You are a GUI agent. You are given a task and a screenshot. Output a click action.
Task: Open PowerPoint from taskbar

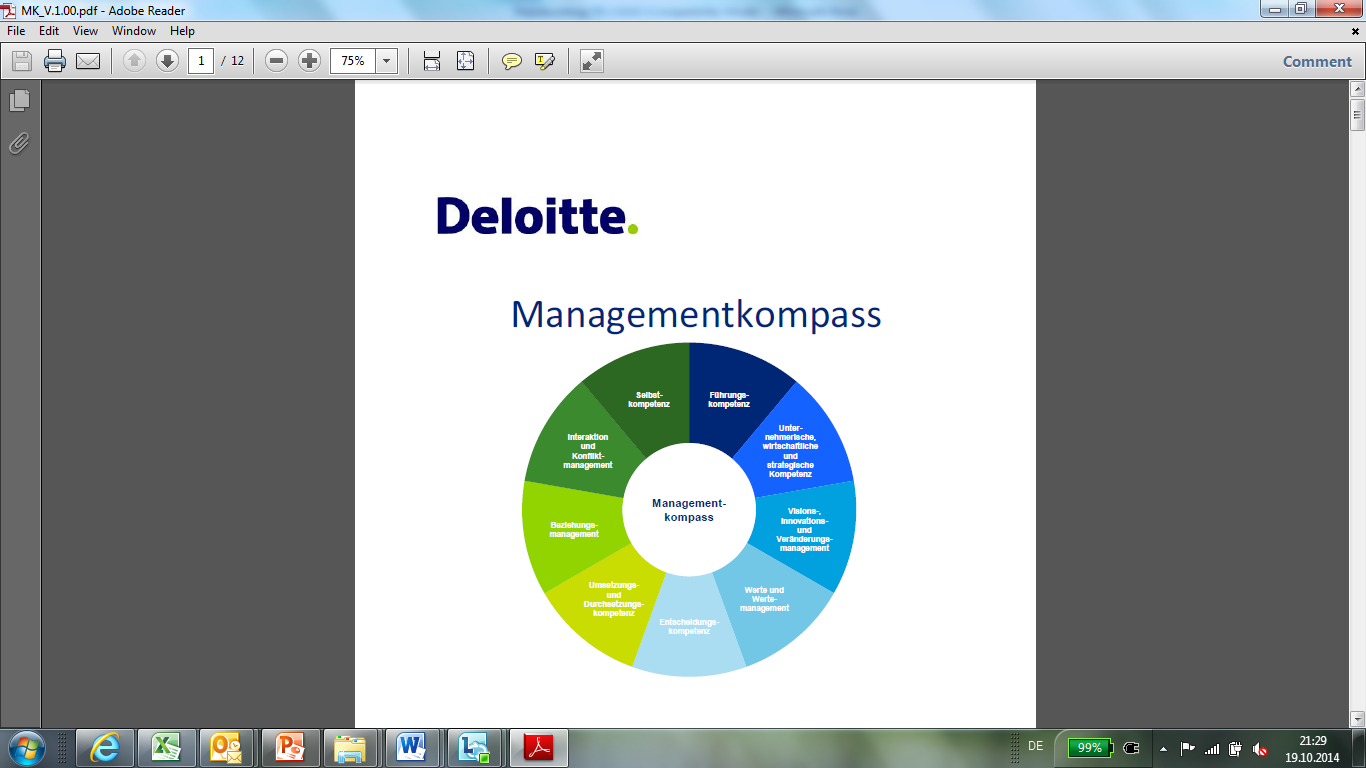[x=289, y=747]
